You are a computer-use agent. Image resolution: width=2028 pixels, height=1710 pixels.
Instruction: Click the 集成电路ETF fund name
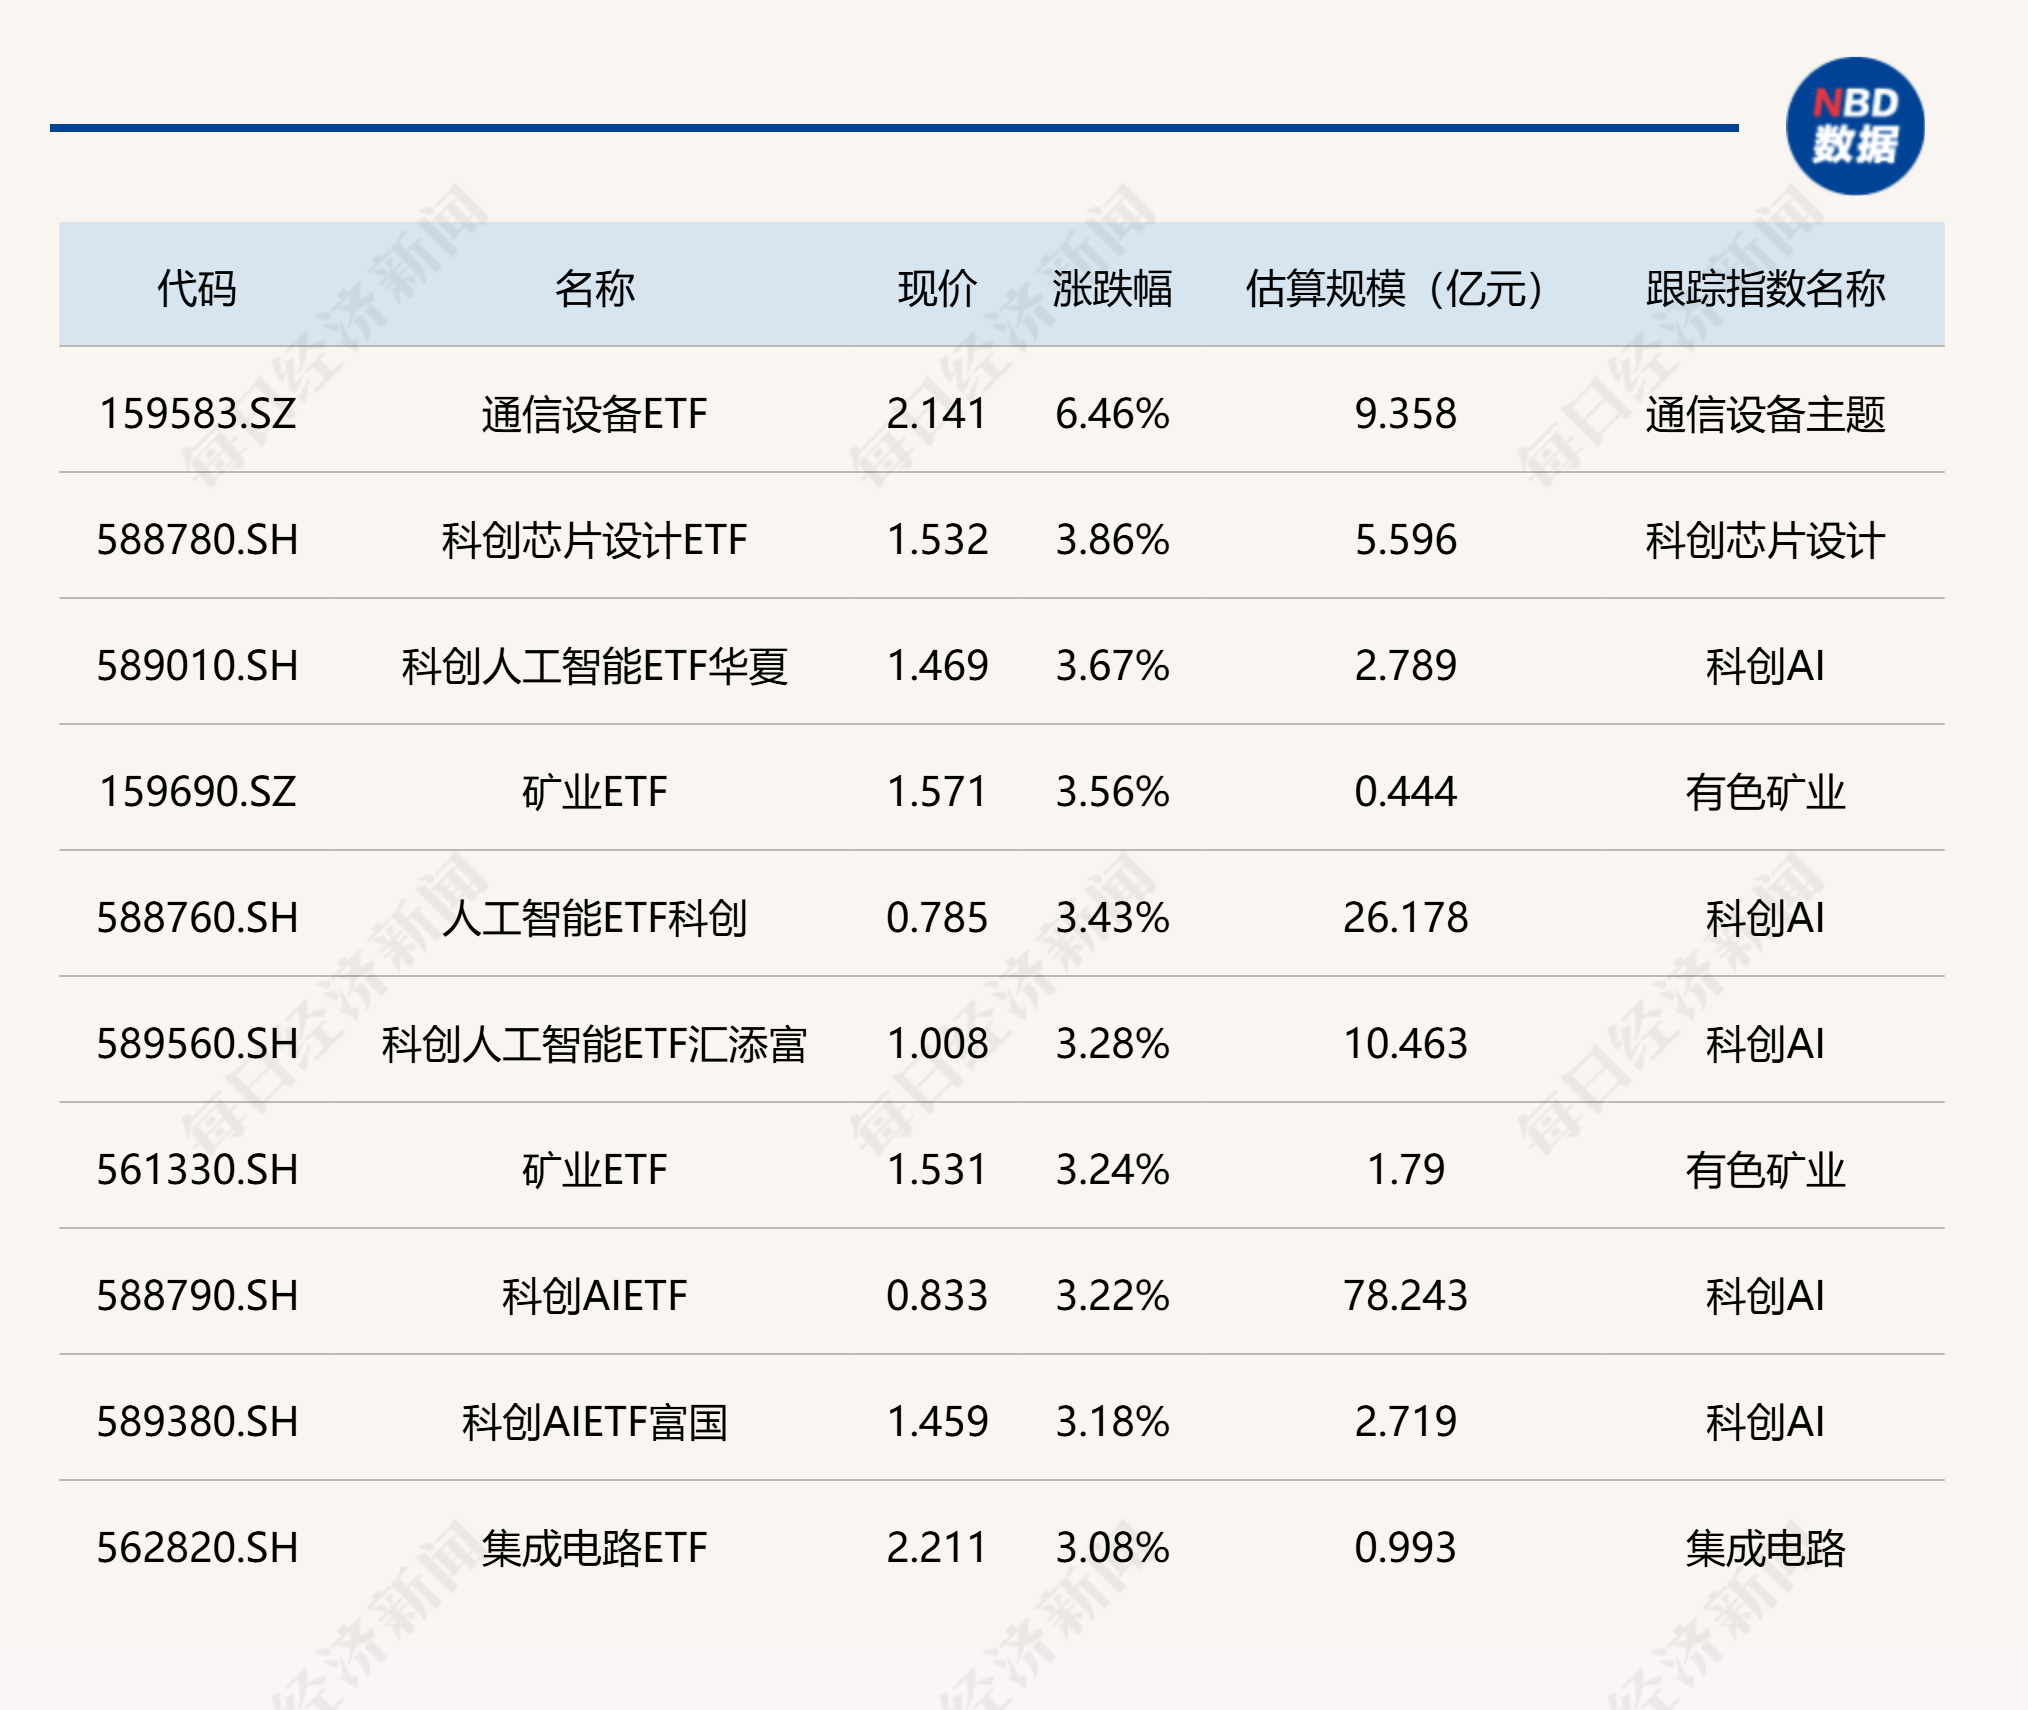click(594, 1548)
